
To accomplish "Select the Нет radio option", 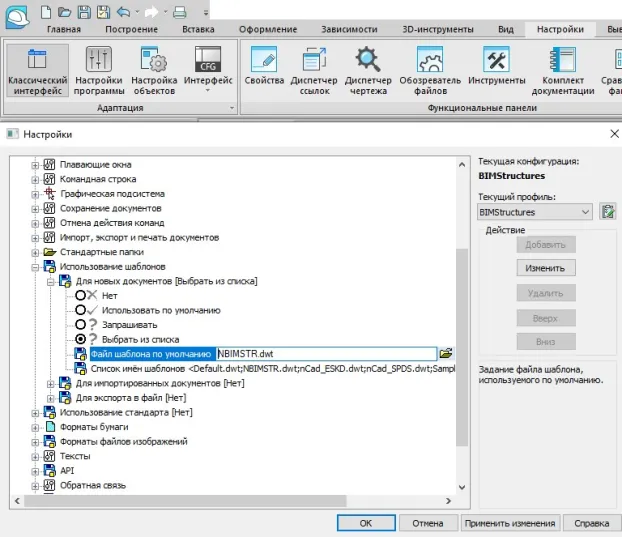I will coord(81,295).
